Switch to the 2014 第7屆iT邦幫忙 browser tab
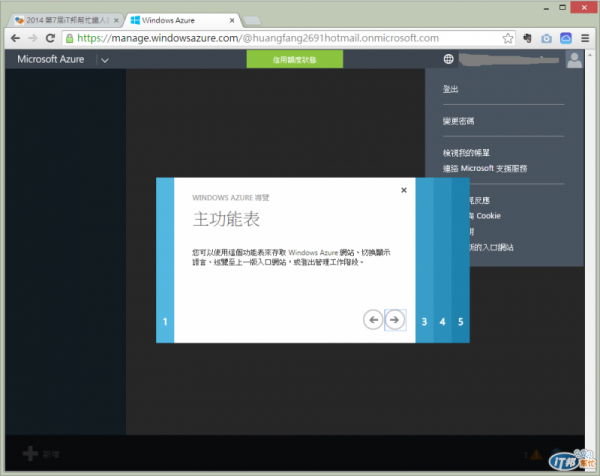The height and width of the screenshot is (476, 600). click(x=67, y=20)
